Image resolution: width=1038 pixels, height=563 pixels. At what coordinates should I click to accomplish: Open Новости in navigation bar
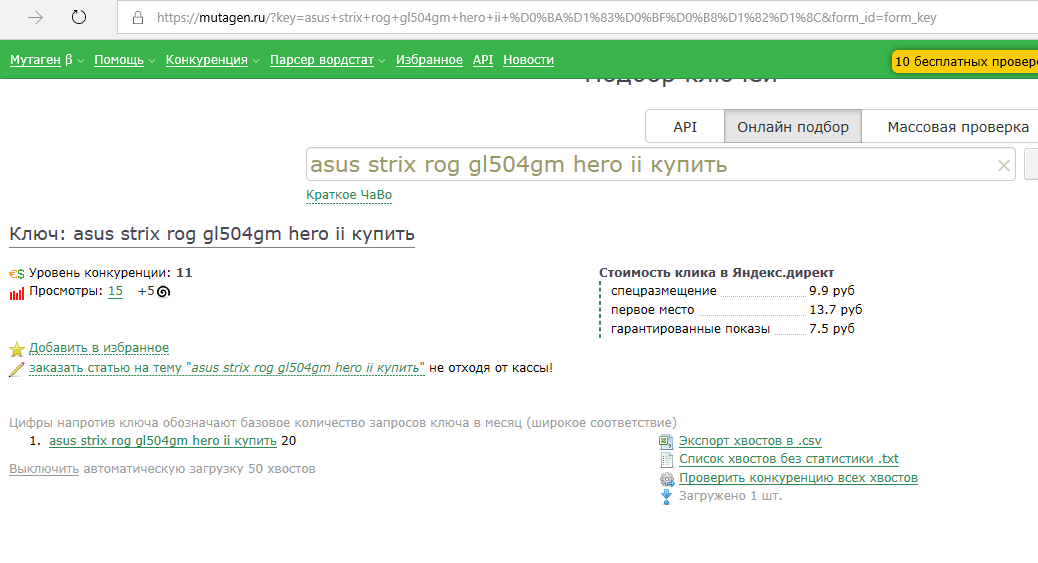pyautogui.click(x=528, y=60)
